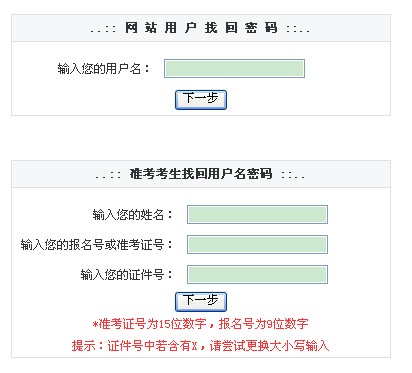Screen dimensions: 412x373
Task: Click the 输入您的姓名 label text
Action: coord(133,215)
